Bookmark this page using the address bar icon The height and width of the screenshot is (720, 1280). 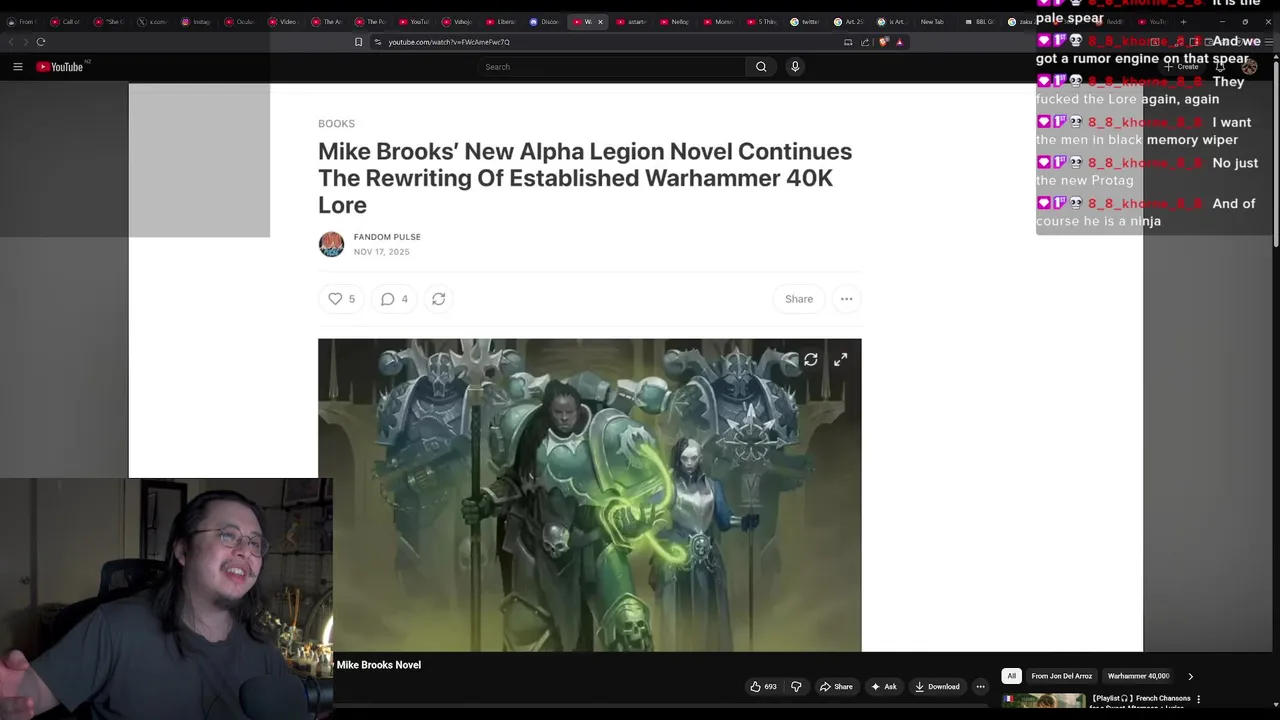point(358,42)
